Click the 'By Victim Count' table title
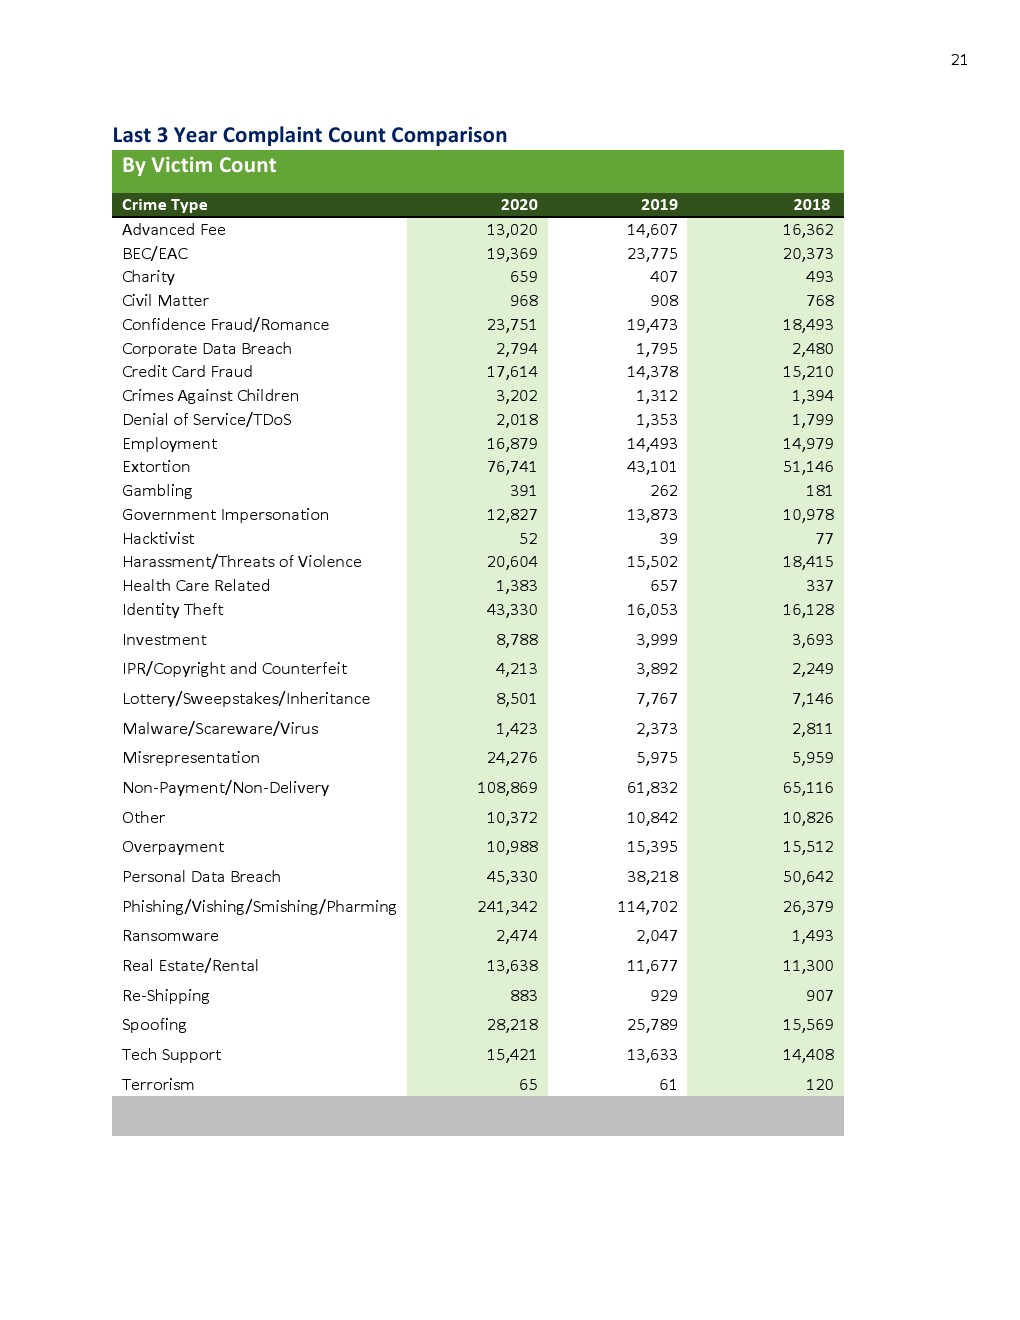Image resolution: width=1020 pixels, height=1320 pixels. coord(199,166)
